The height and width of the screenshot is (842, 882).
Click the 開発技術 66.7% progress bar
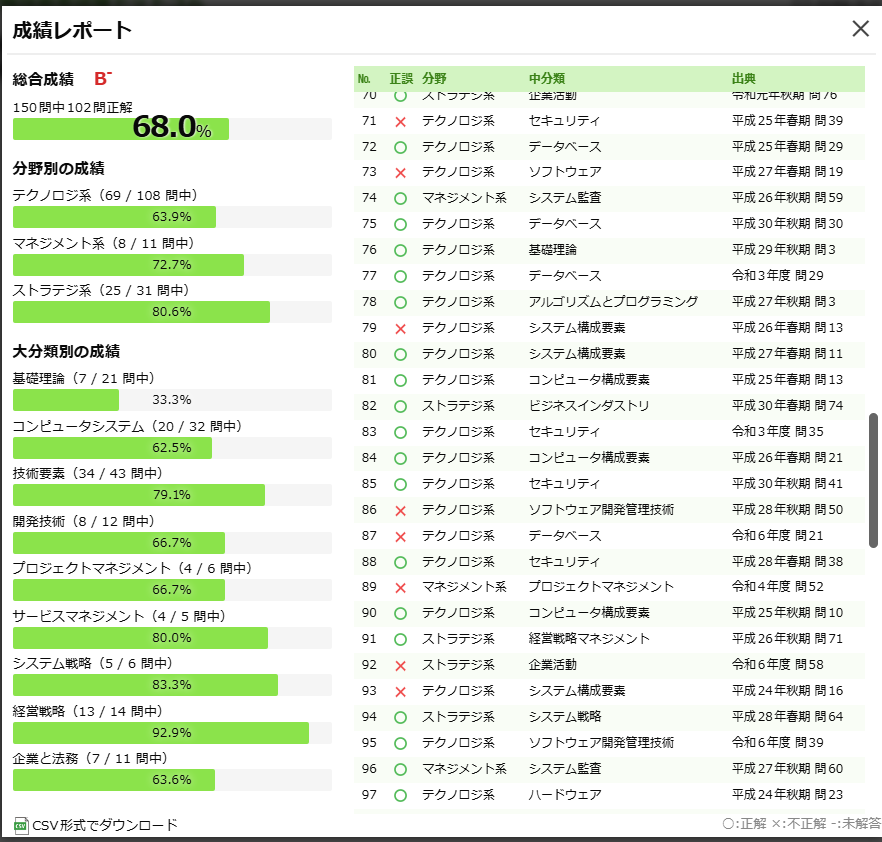click(172, 543)
